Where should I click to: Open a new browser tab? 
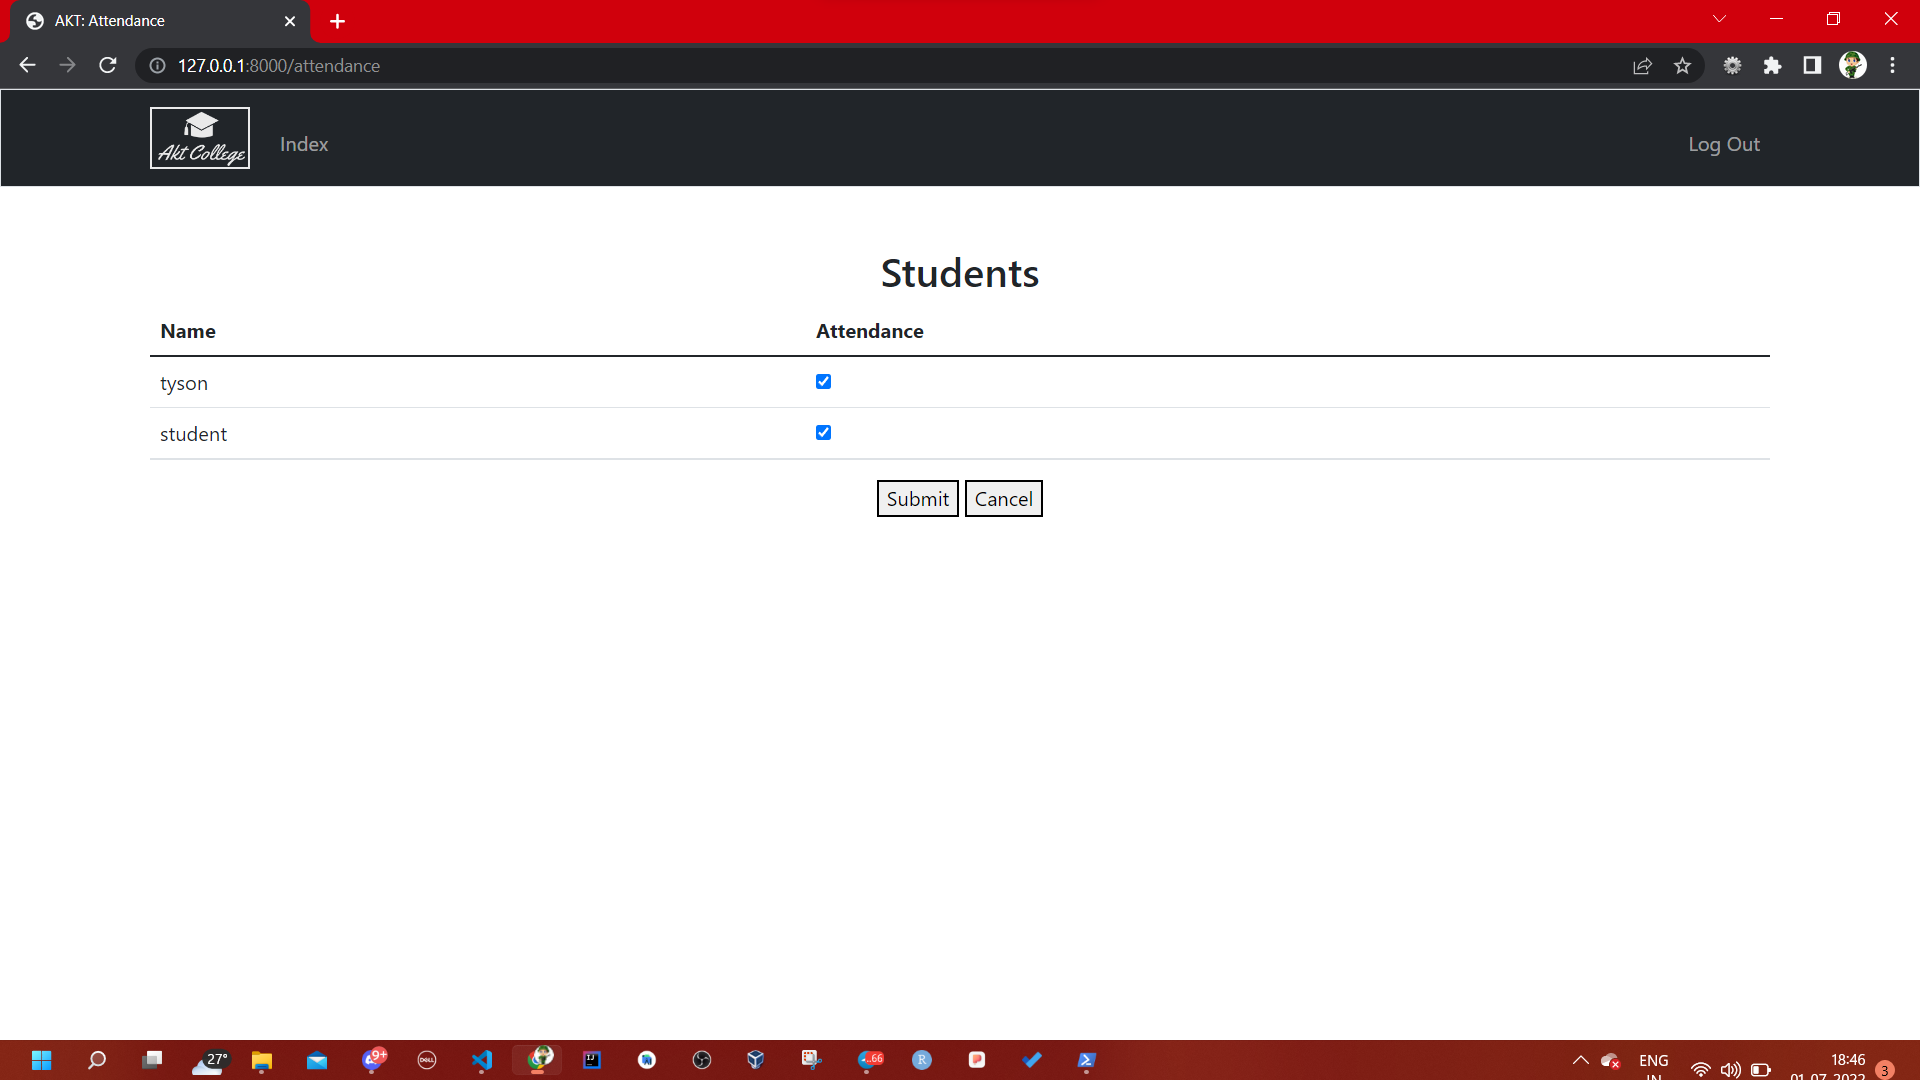337,21
